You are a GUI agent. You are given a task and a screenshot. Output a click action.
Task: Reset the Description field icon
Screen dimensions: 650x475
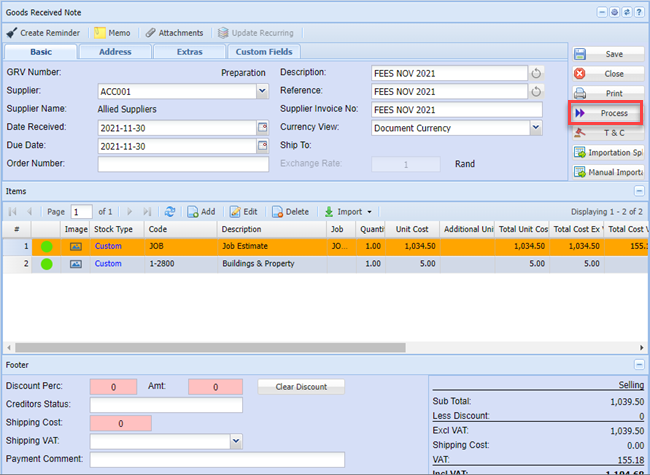536,73
